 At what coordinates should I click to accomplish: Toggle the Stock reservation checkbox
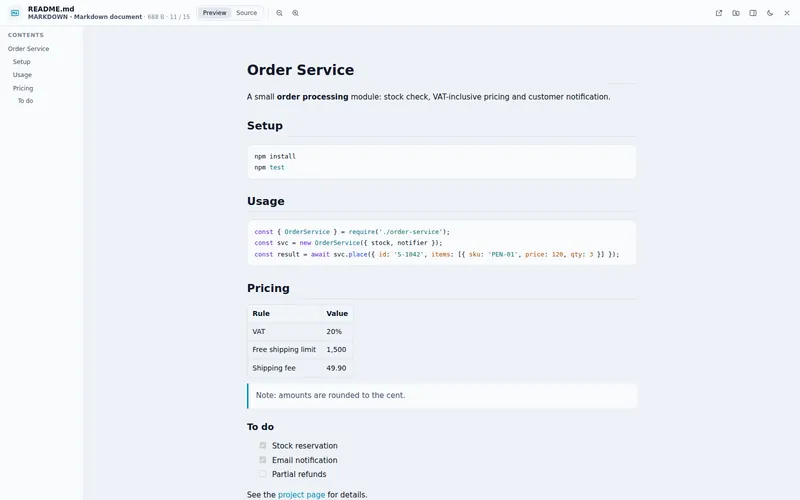(x=263, y=445)
